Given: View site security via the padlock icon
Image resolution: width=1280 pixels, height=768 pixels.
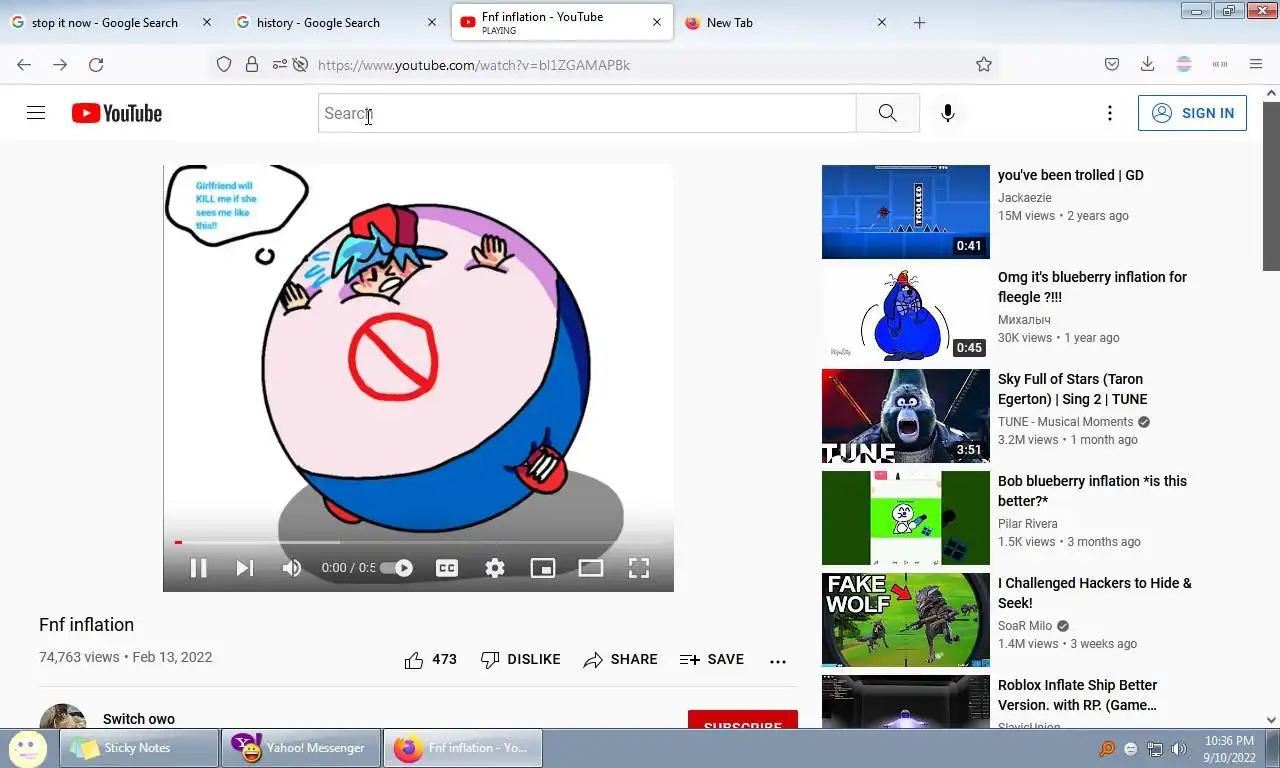Looking at the screenshot, I should click(252, 65).
